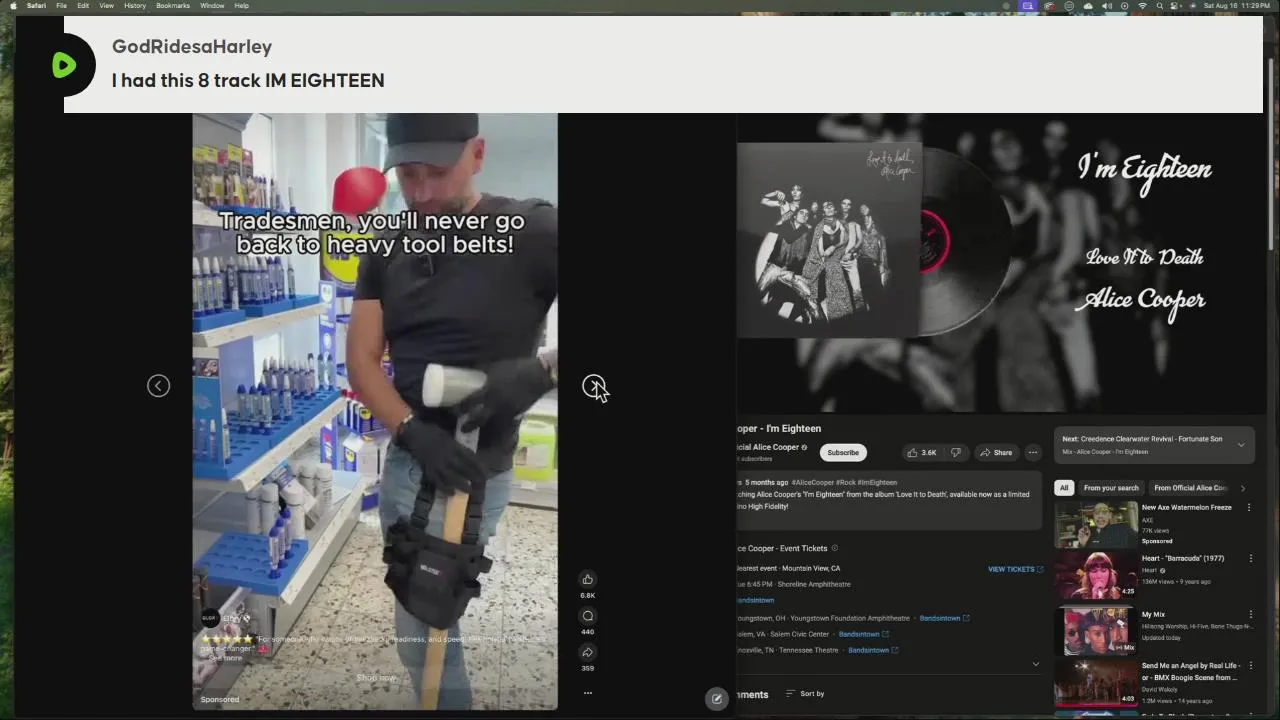Open the Window menu
The height and width of the screenshot is (720, 1280).
point(212,5)
